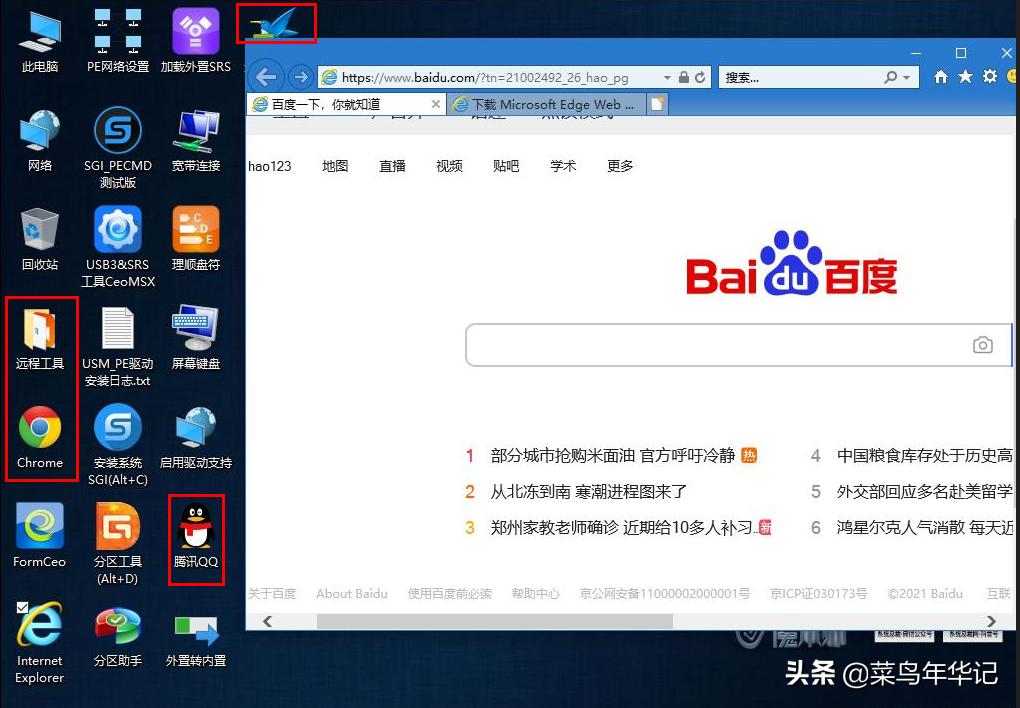Click the address bar lock icon

click(684, 77)
